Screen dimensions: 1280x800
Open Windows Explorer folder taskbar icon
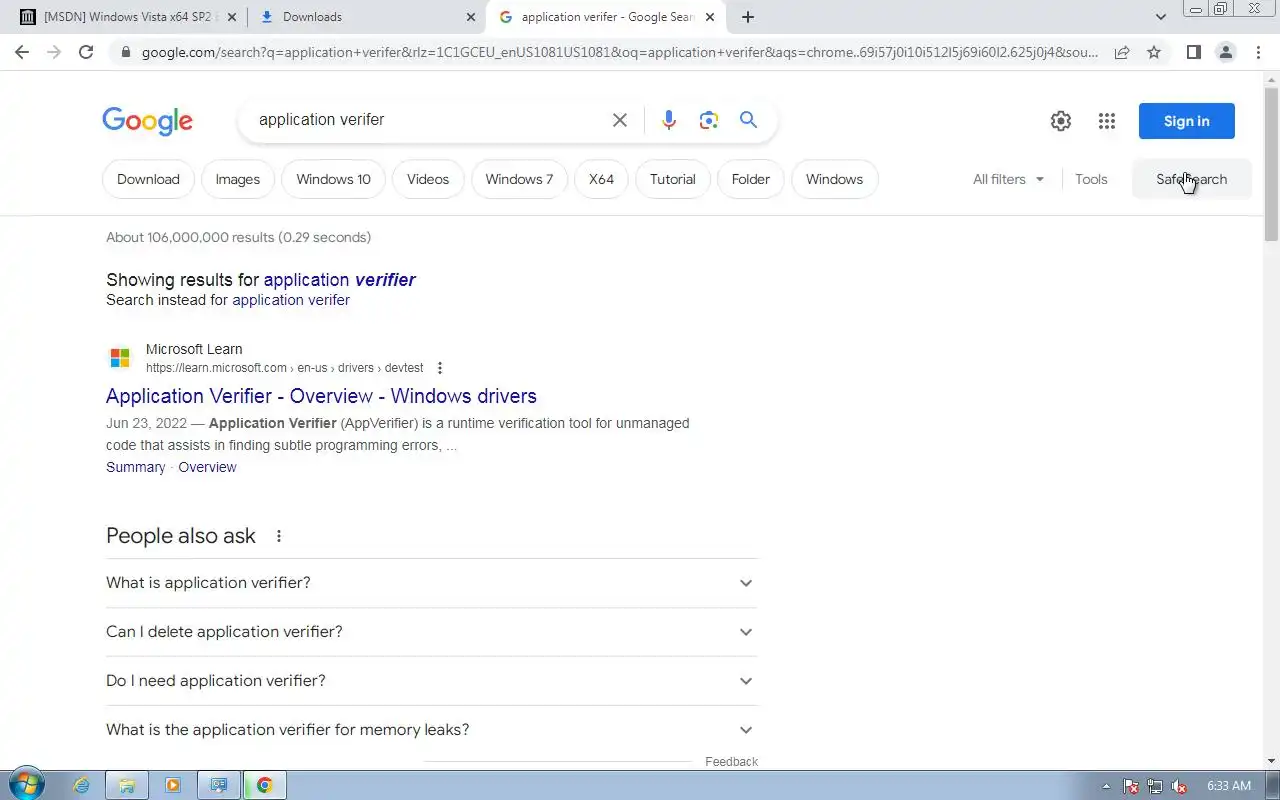[x=127, y=785]
